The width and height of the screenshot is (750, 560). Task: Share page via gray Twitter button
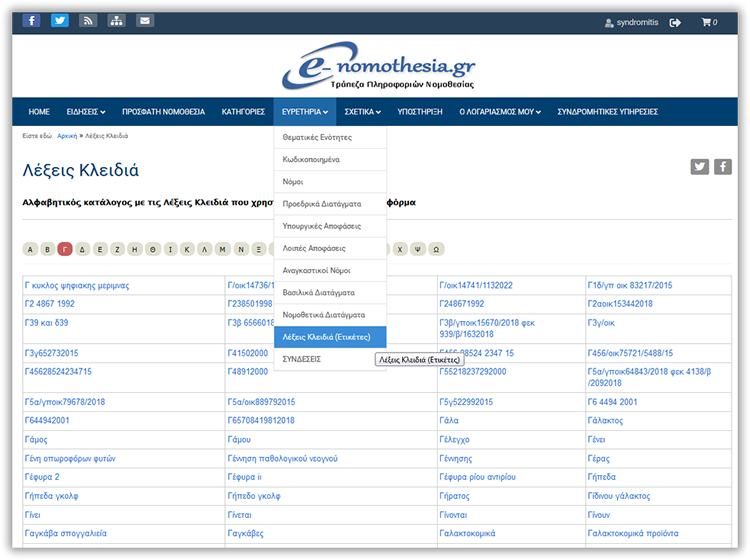700,167
